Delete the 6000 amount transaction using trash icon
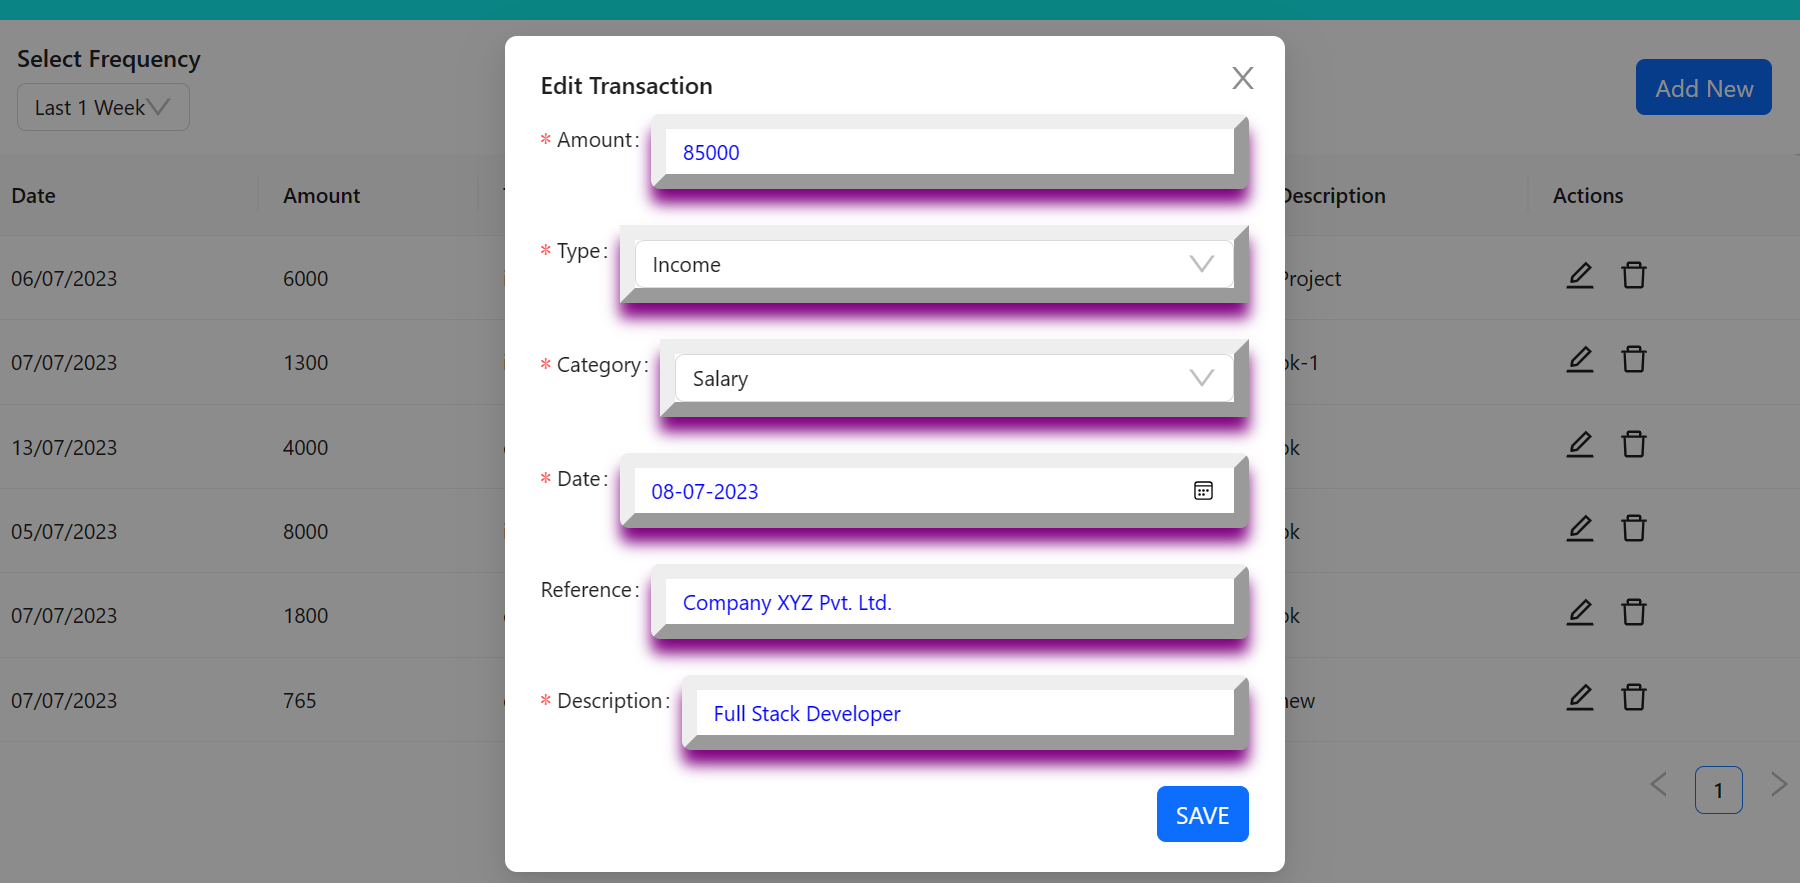Image resolution: width=1800 pixels, height=883 pixels. 1634,275
